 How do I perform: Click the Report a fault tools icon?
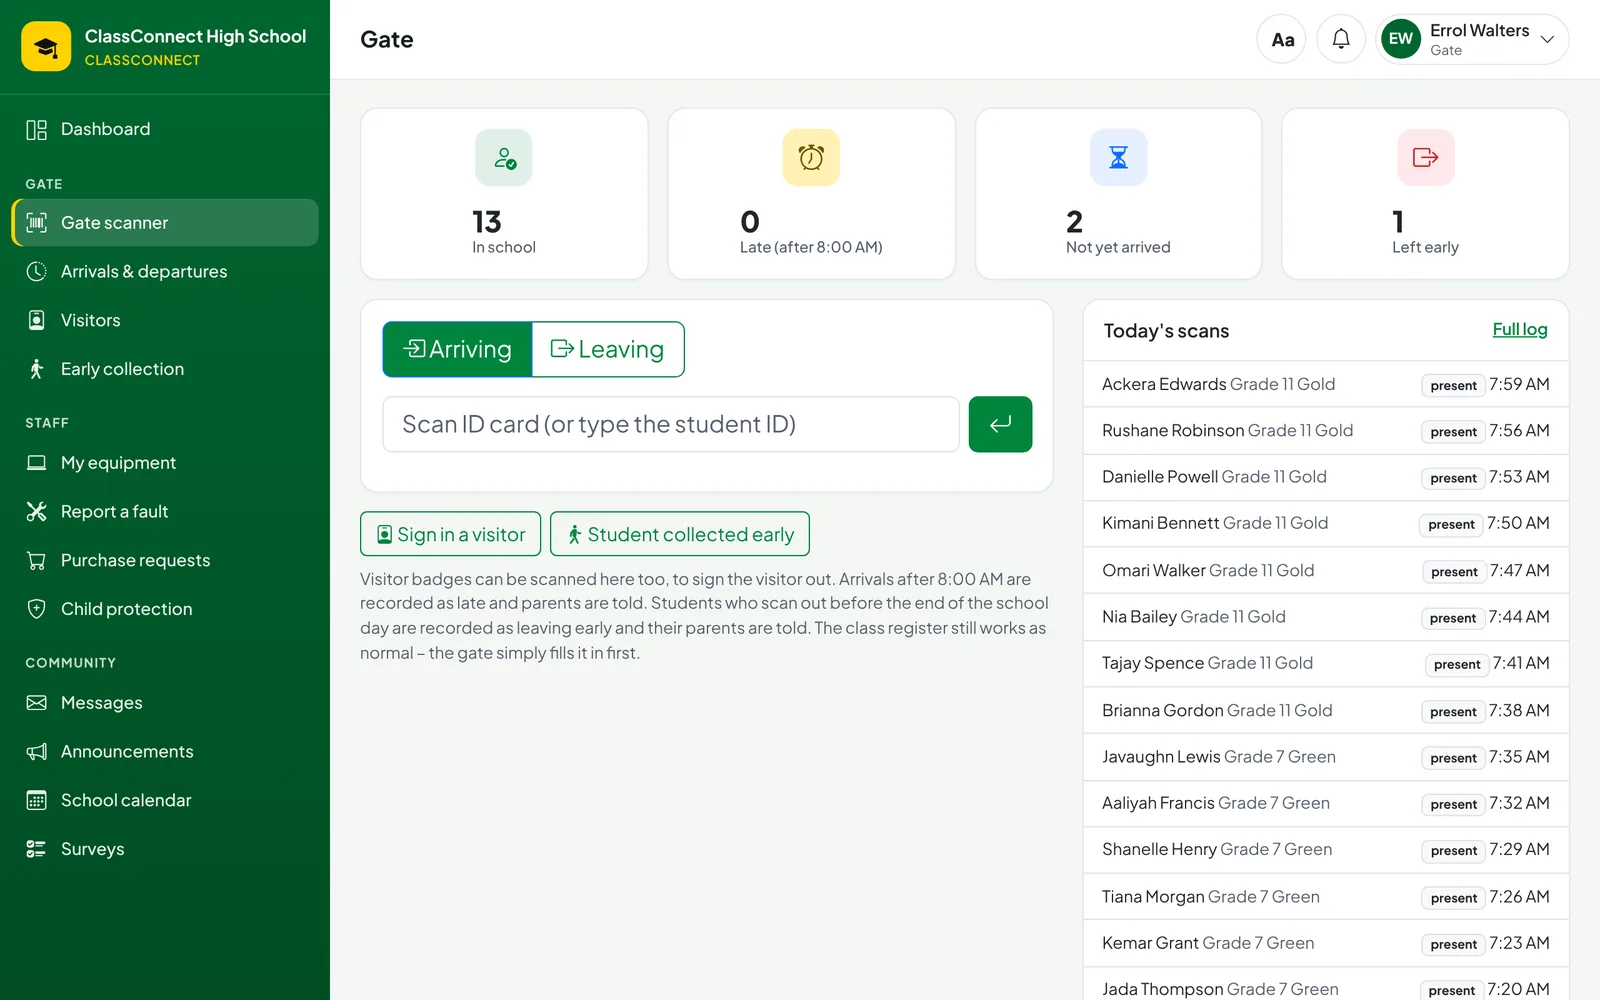tap(37, 511)
